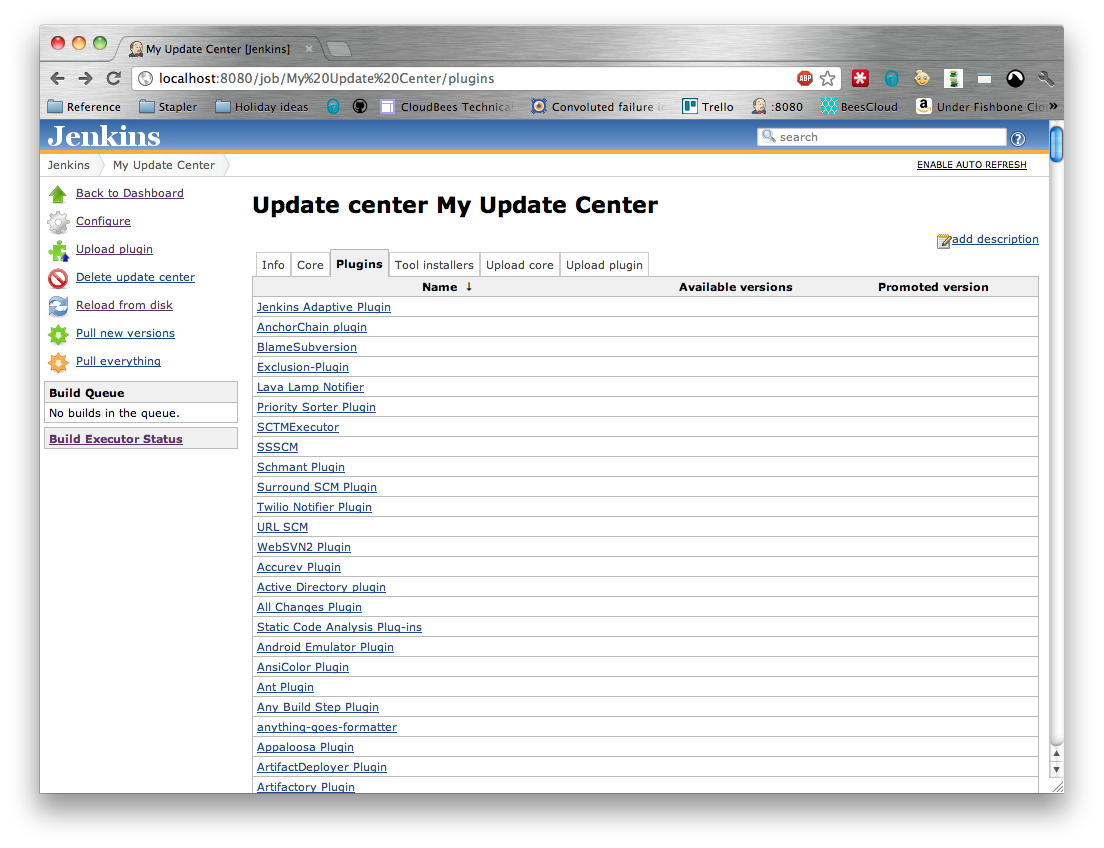Screen dimensions: 1104x848
Task: Click the red Delete update center icon
Action: coord(58,278)
